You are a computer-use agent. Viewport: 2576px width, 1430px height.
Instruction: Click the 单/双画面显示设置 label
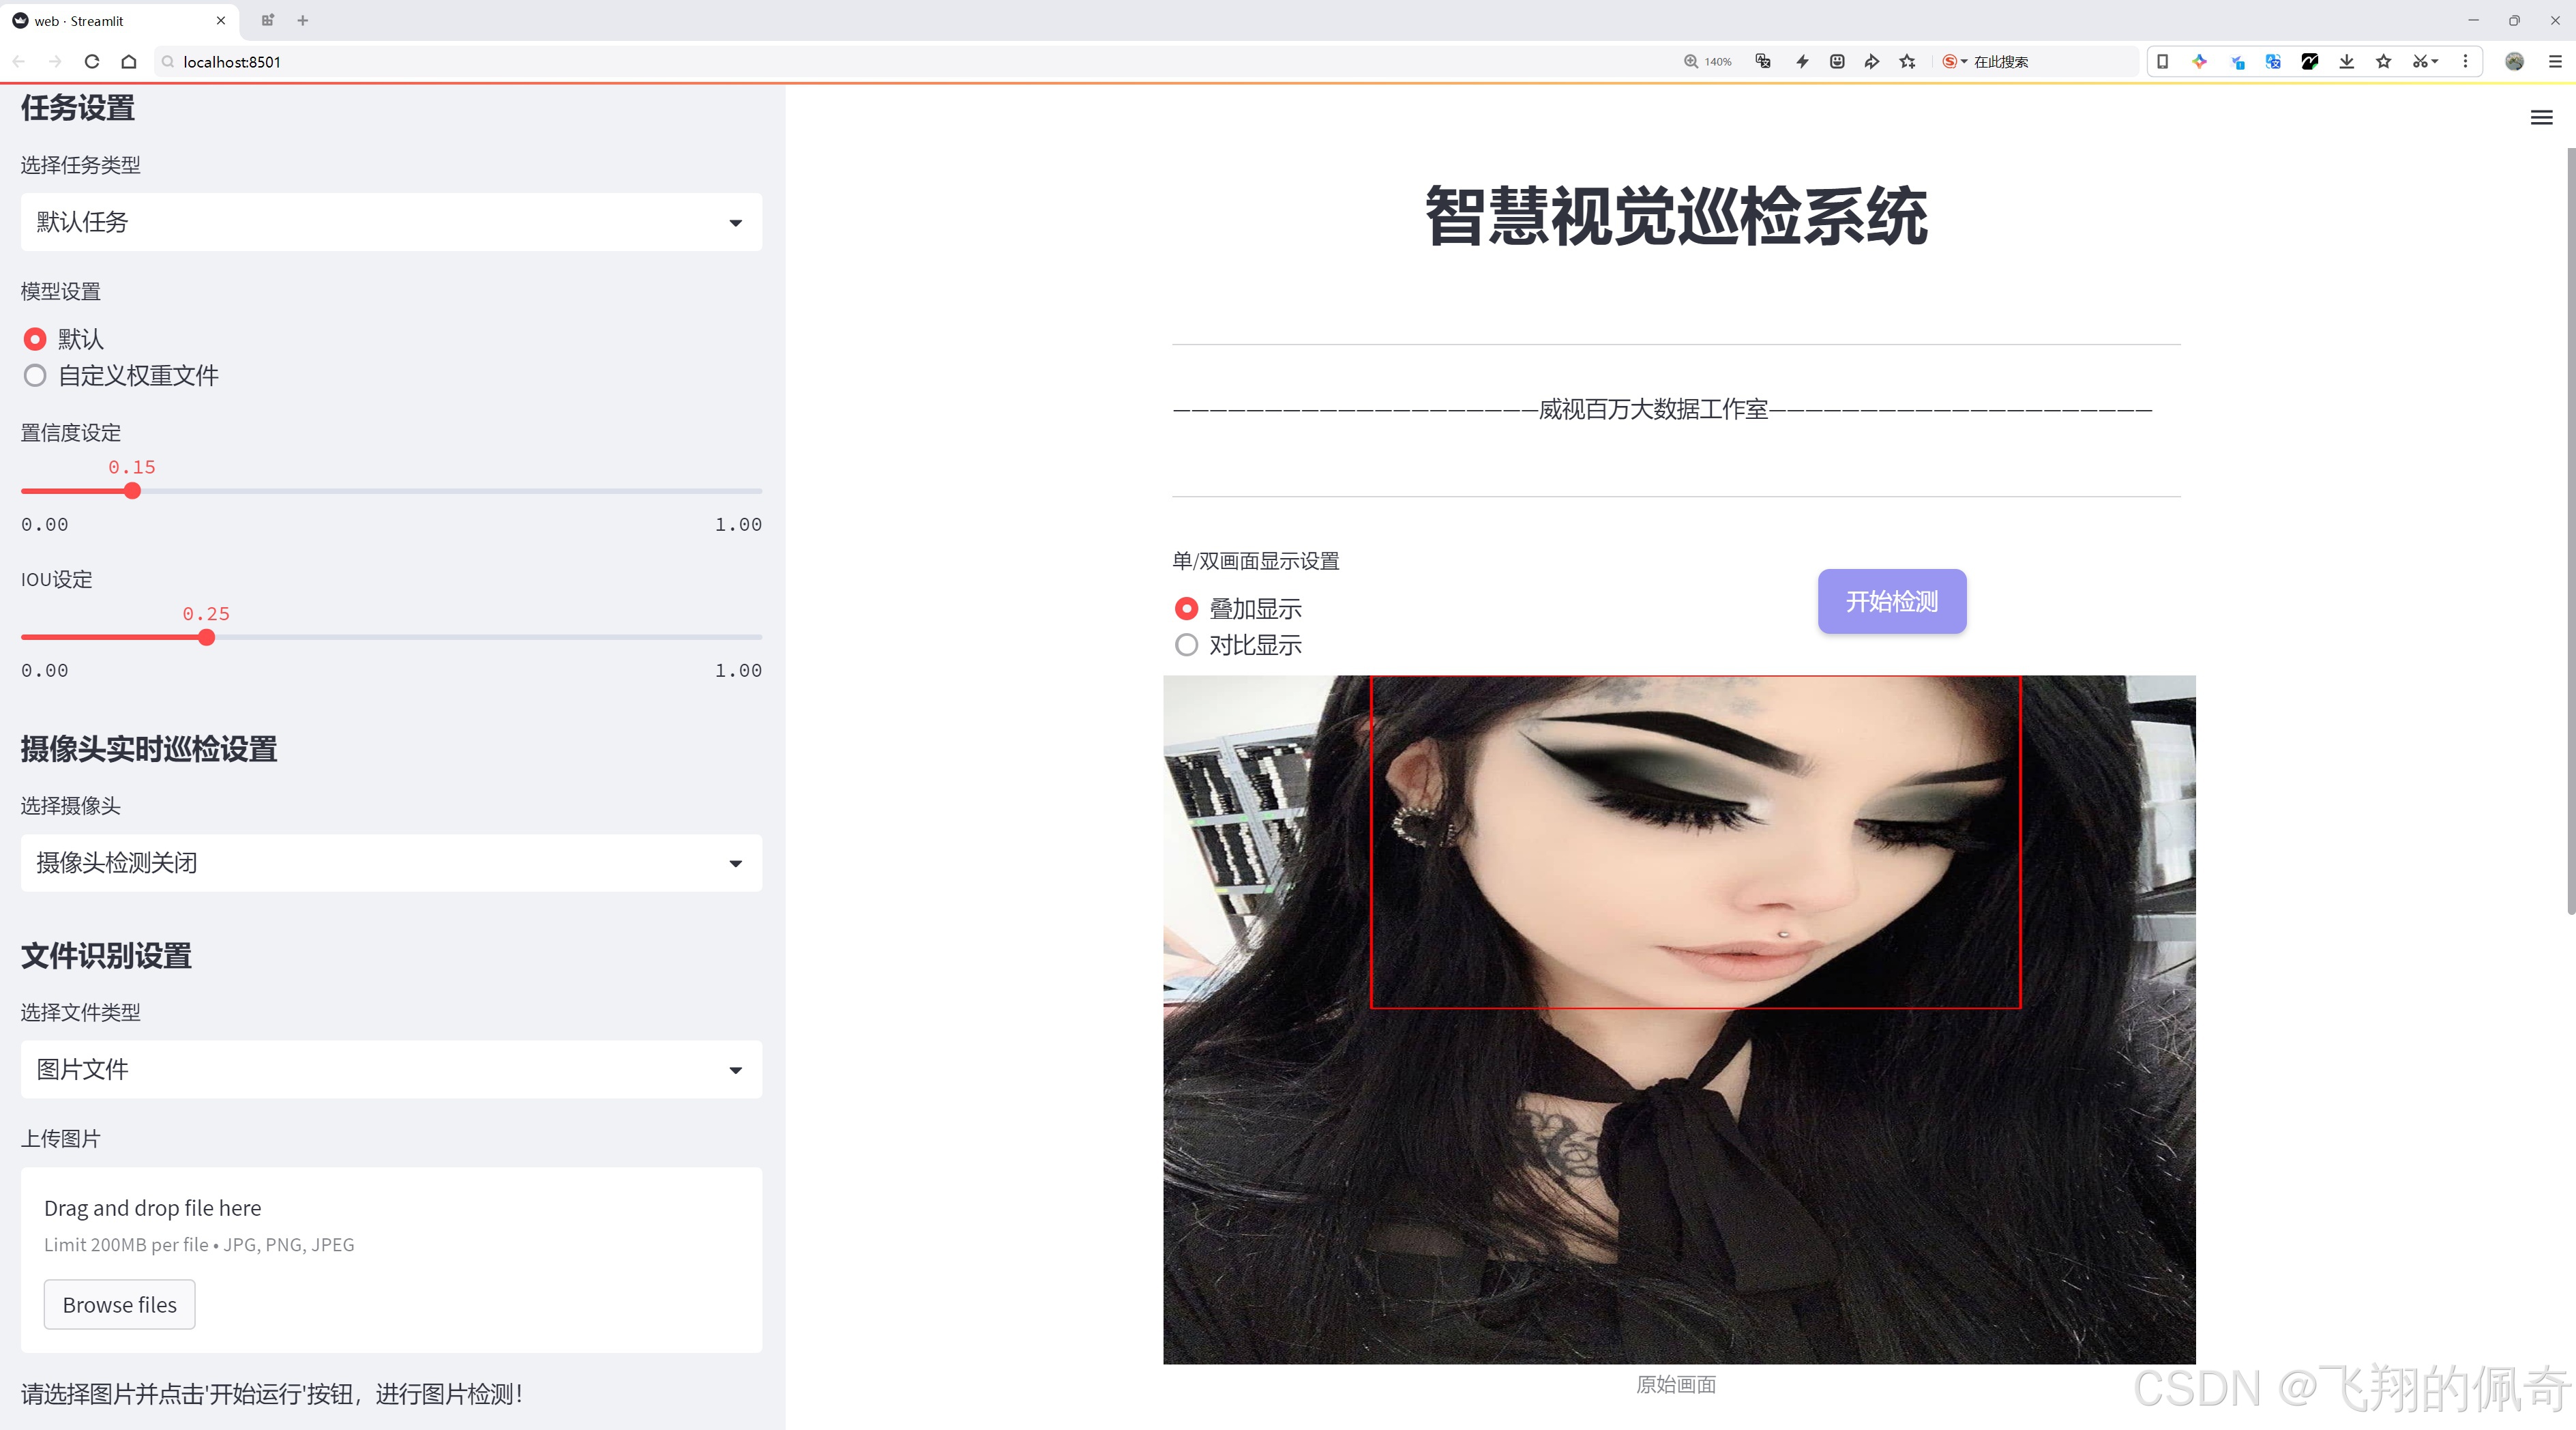1255,561
